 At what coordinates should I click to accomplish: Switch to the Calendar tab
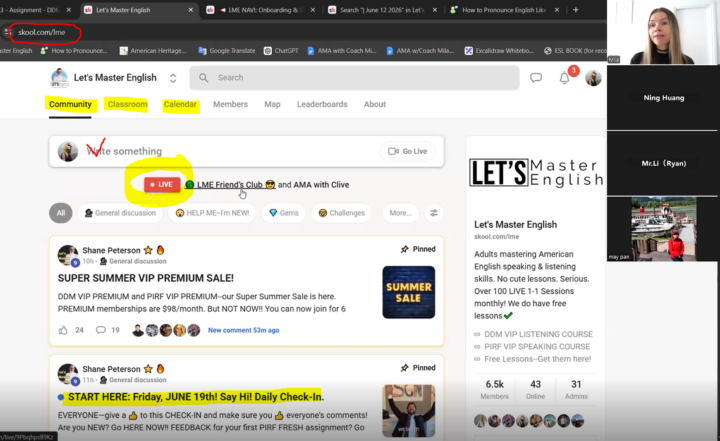coord(180,104)
